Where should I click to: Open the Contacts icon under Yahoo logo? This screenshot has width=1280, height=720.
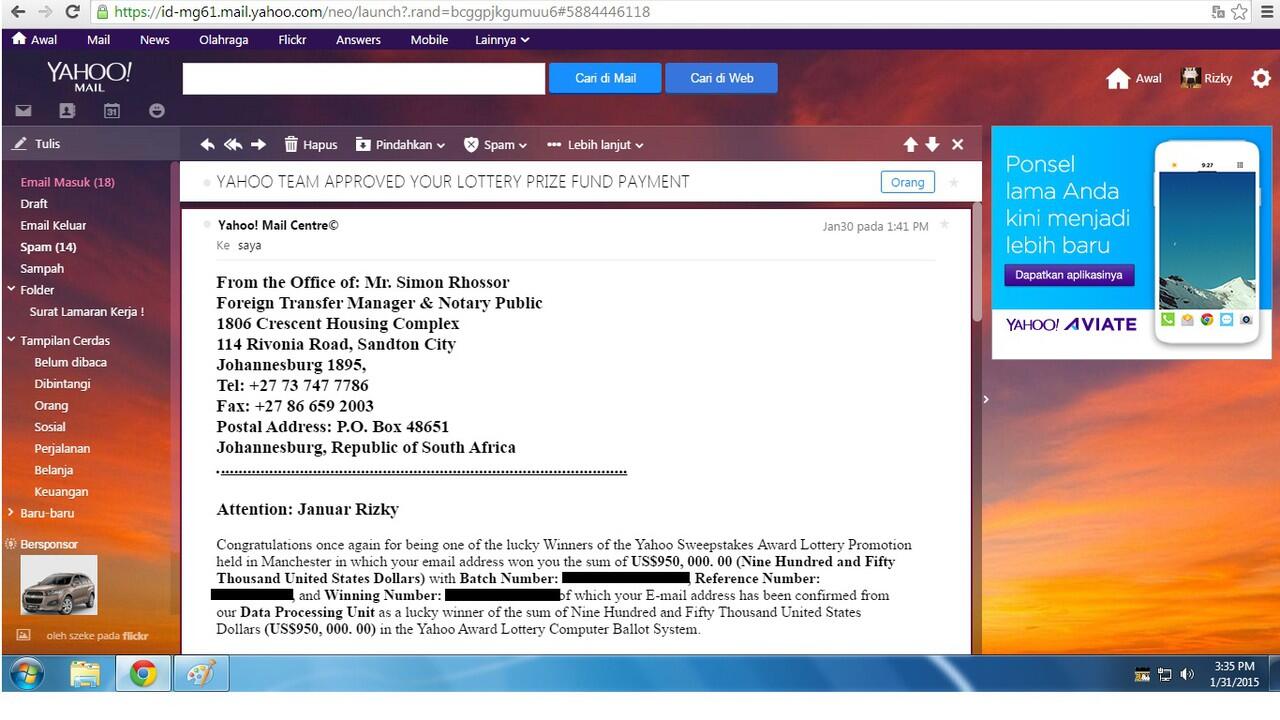[x=67, y=111]
